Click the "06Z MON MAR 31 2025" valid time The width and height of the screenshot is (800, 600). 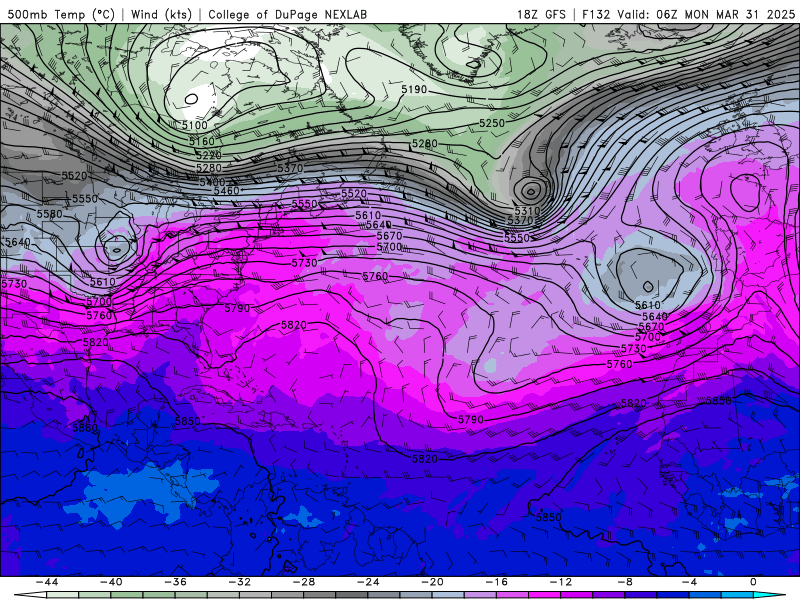tap(726, 14)
